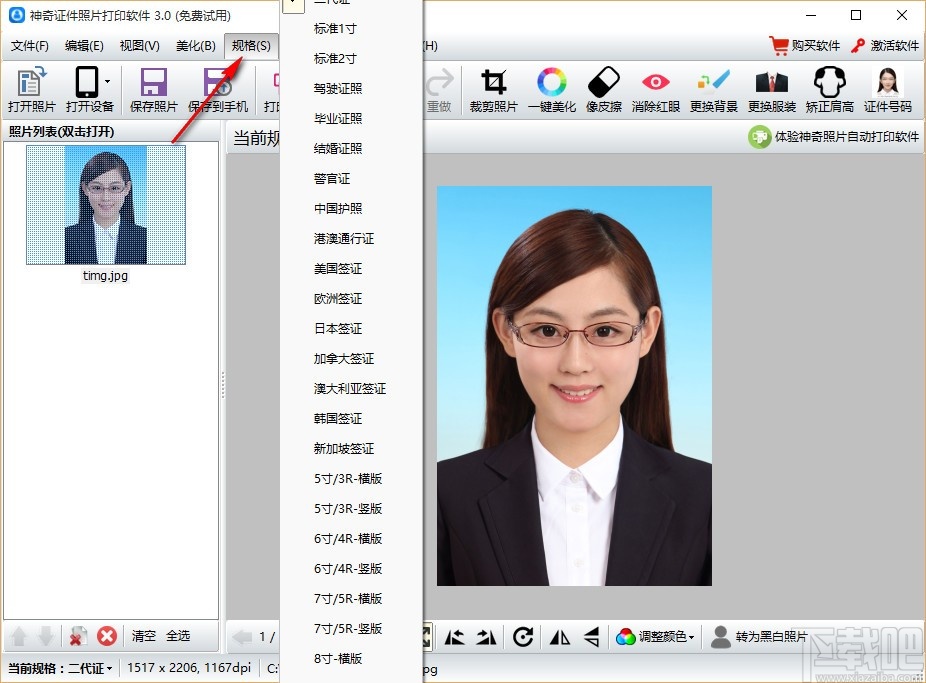Select 中国护照 menu entry
The height and width of the screenshot is (683, 926).
(351, 209)
